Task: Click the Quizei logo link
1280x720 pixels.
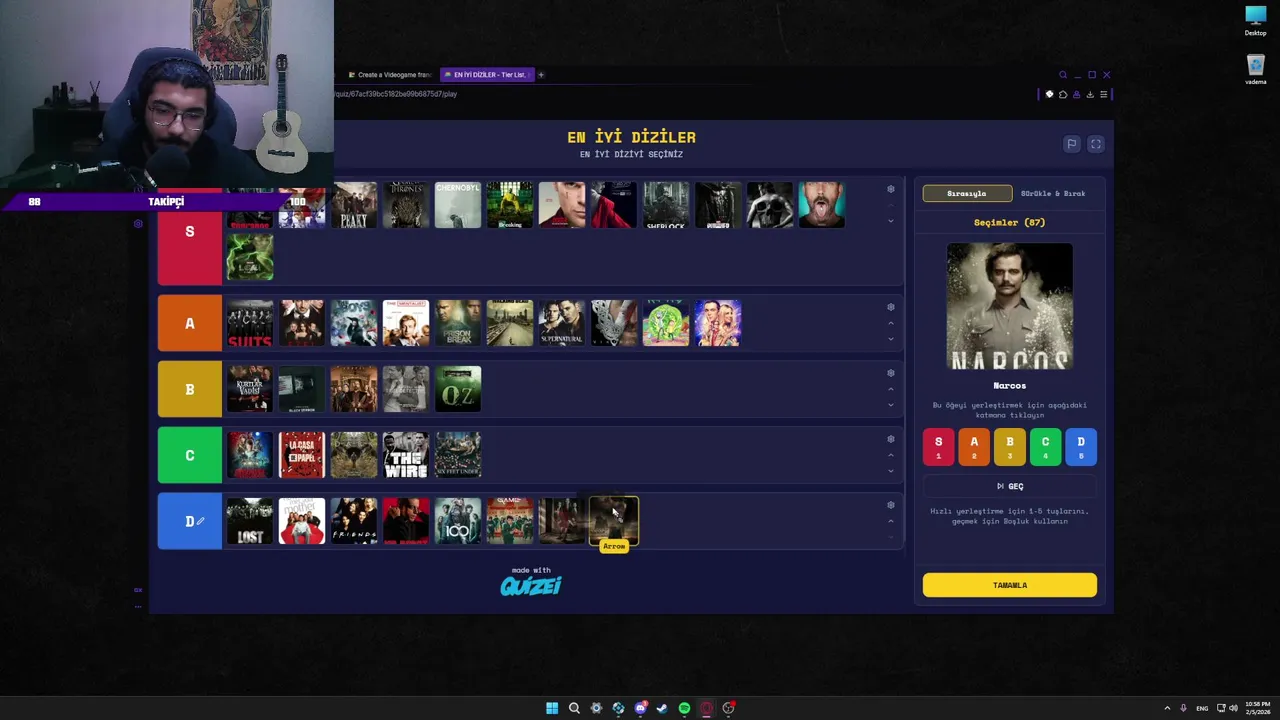Action: [531, 585]
